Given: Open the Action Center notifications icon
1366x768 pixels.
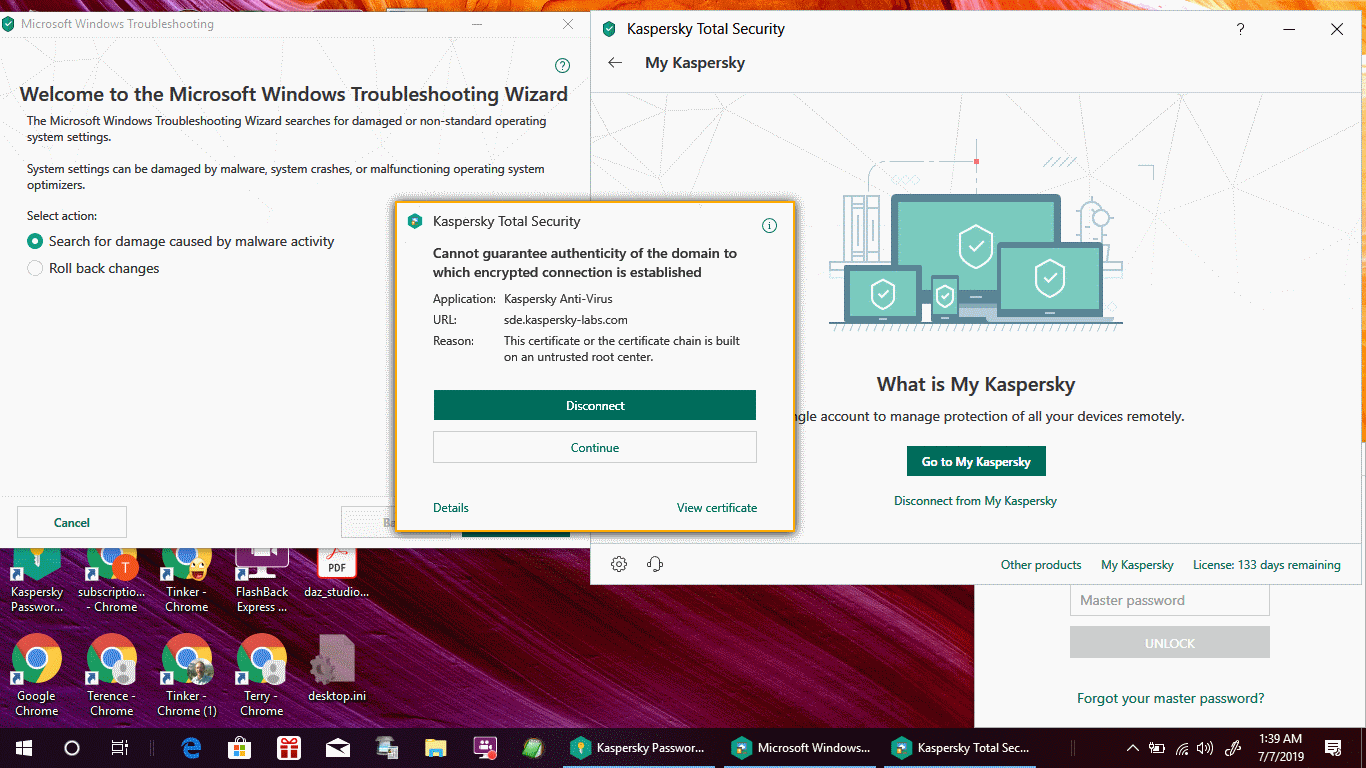Looking at the screenshot, I should coord(1333,748).
